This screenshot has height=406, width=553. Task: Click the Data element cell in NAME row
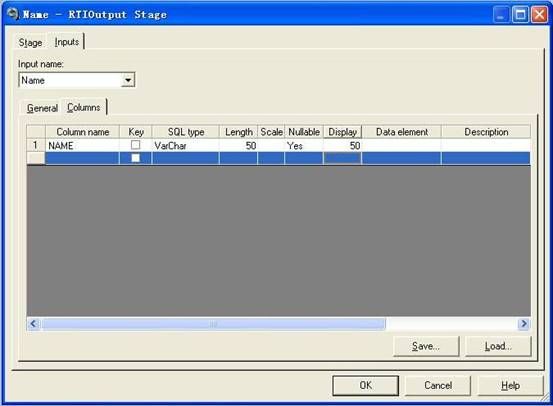pos(402,145)
